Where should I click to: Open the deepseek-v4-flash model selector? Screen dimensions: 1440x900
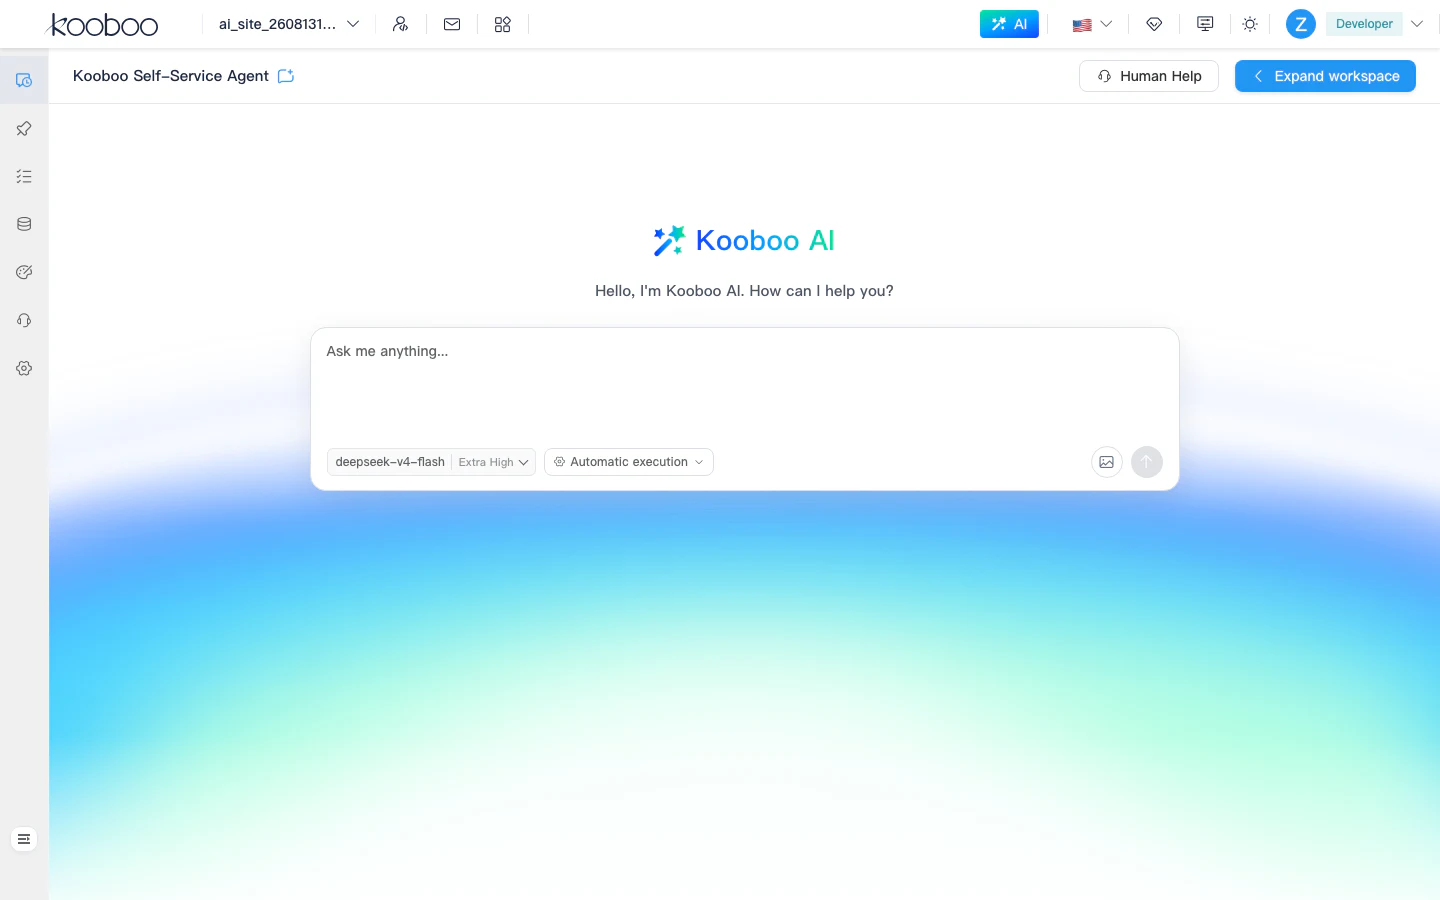click(x=431, y=462)
